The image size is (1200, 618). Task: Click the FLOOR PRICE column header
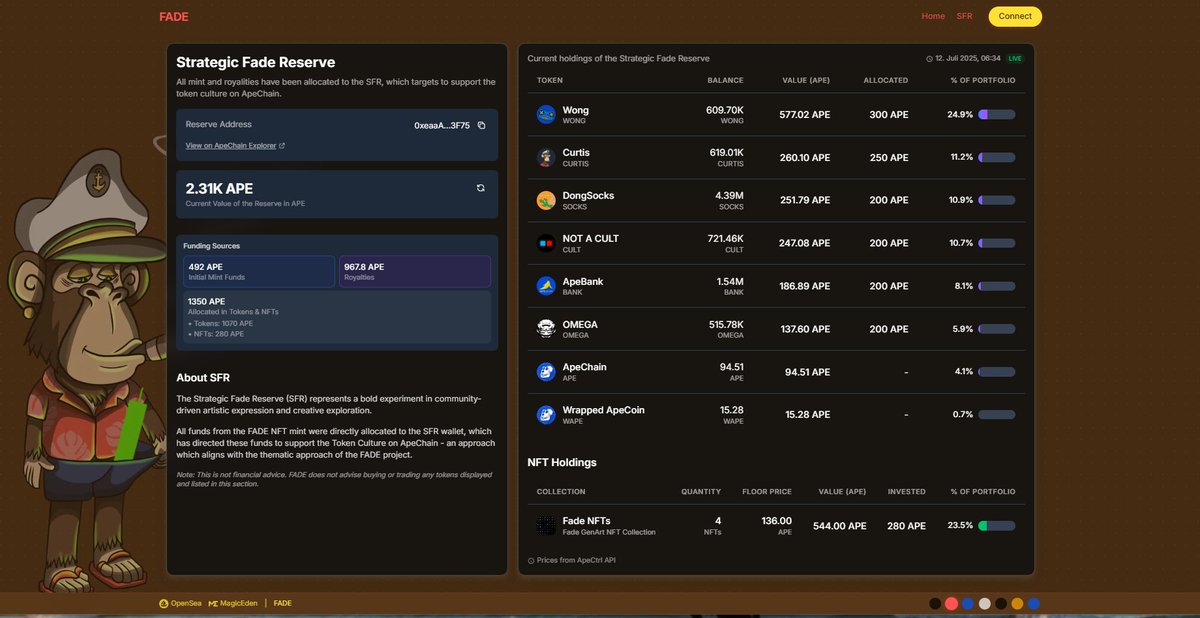pyautogui.click(x=767, y=492)
